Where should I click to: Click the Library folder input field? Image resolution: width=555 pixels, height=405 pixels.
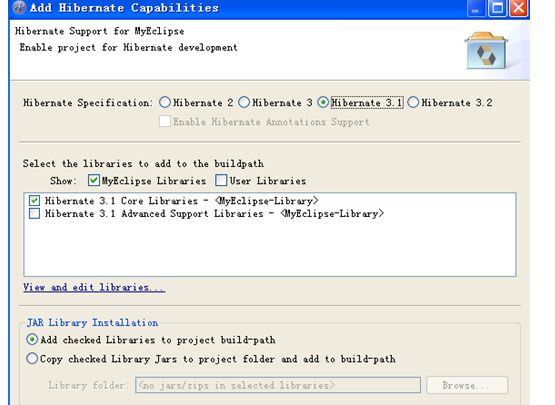pyautogui.click(x=278, y=385)
